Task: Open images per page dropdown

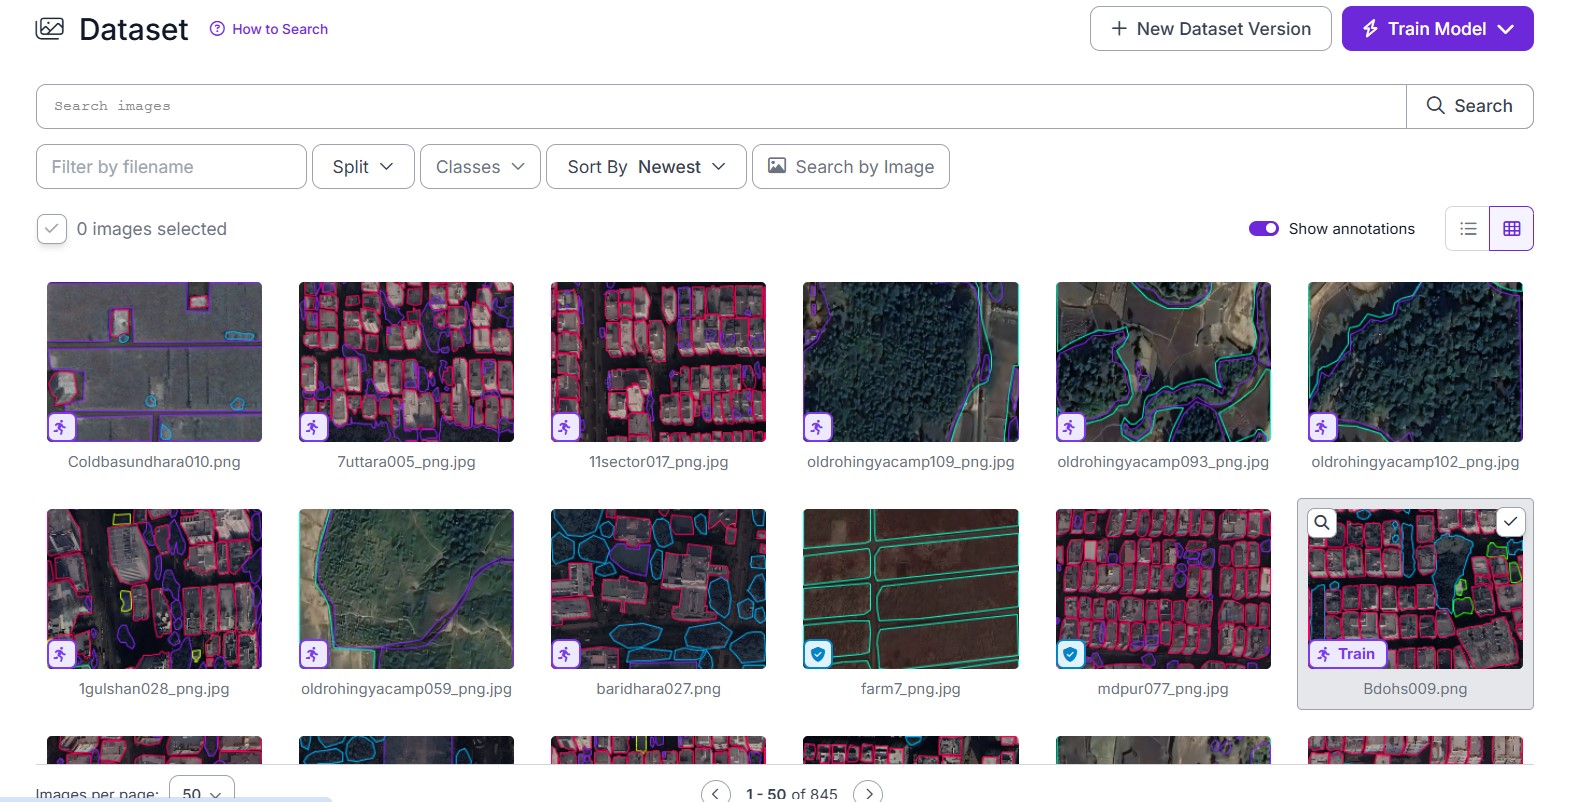Action: point(201,791)
